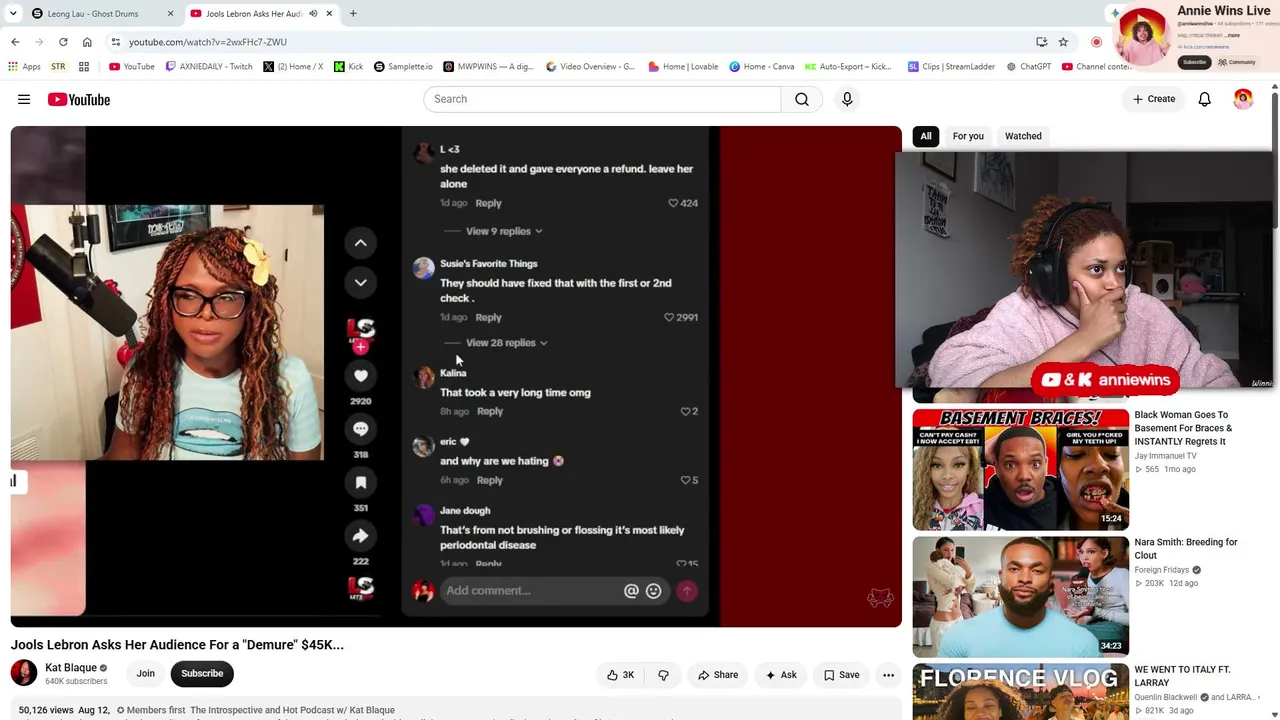Close the Jools Lebron YouTube tab
1280x720 pixels.
[329, 14]
